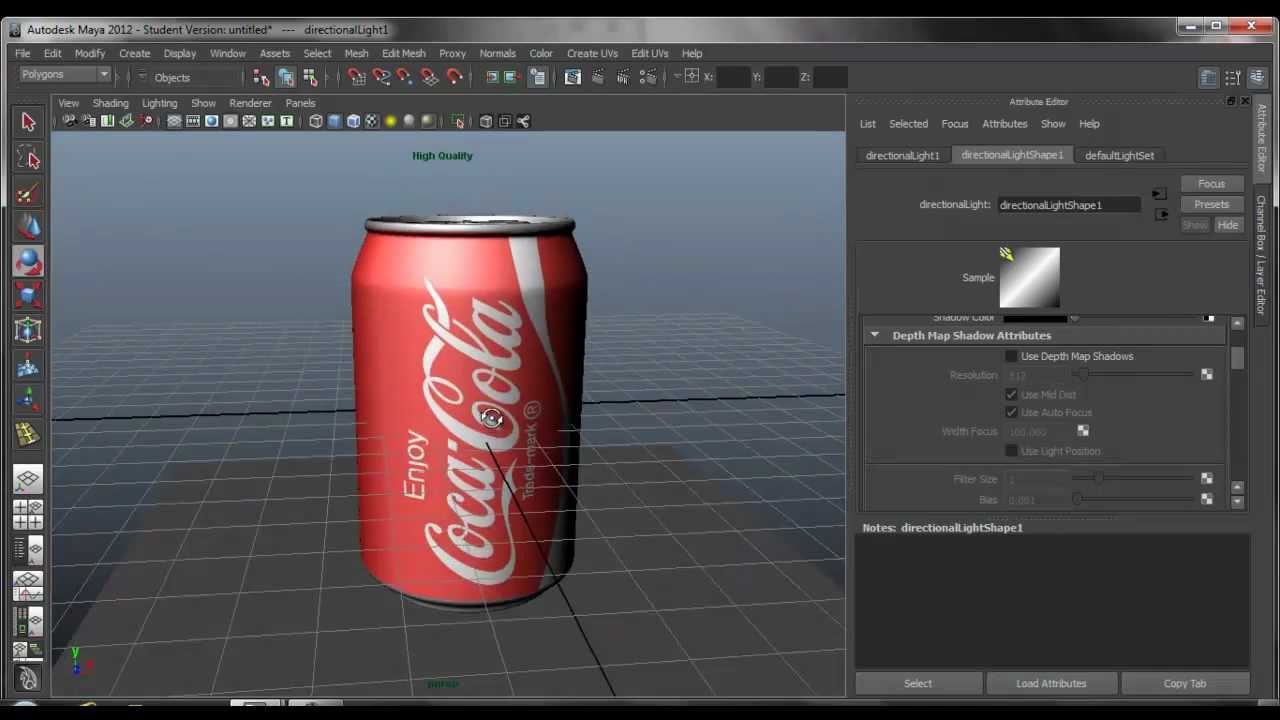The height and width of the screenshot is (720, 1280).
Task: Enable Snap to curves magnet icon
Action: coord(381,77)
